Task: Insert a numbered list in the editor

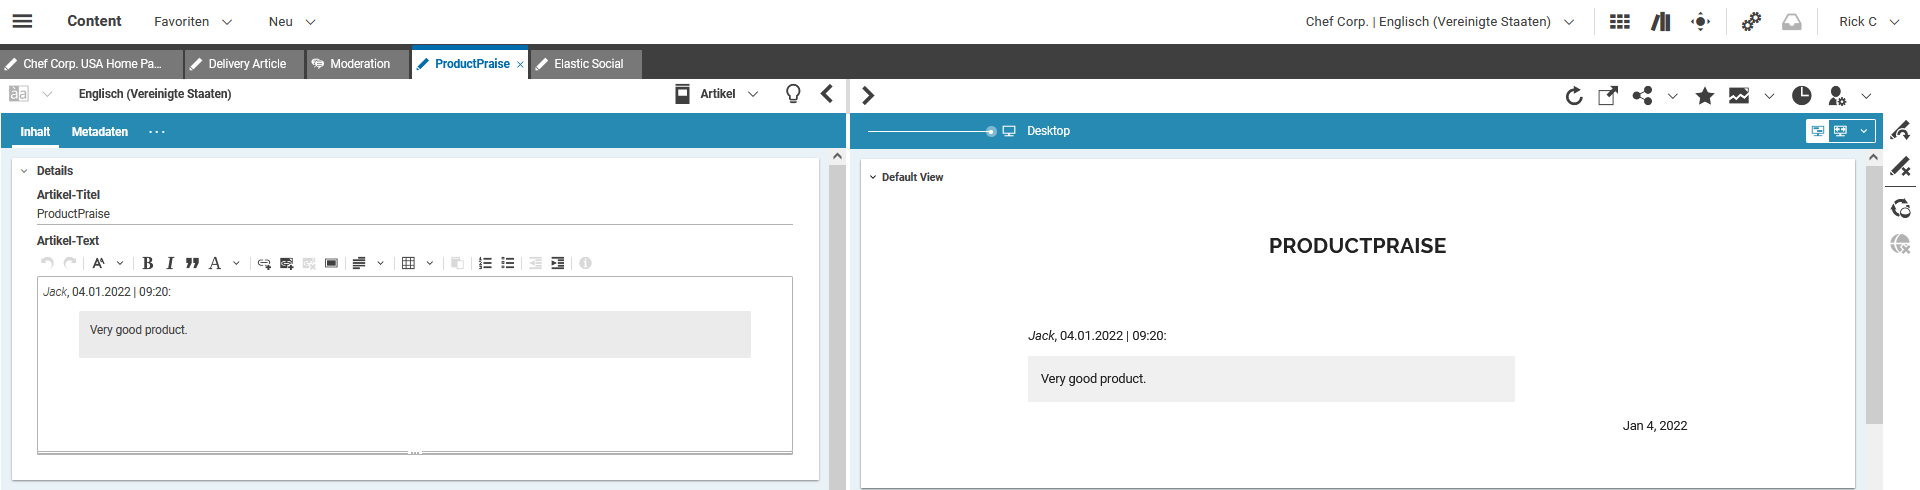Action: click(x=485, y=263)
